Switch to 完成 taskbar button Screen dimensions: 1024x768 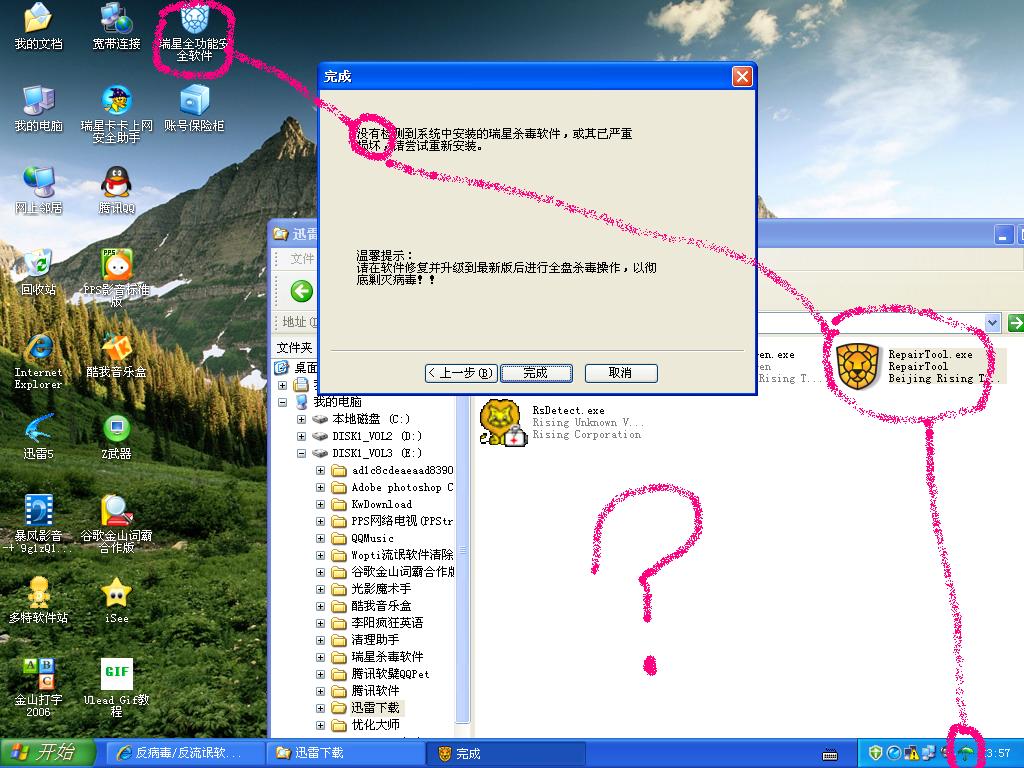point(507,753)
